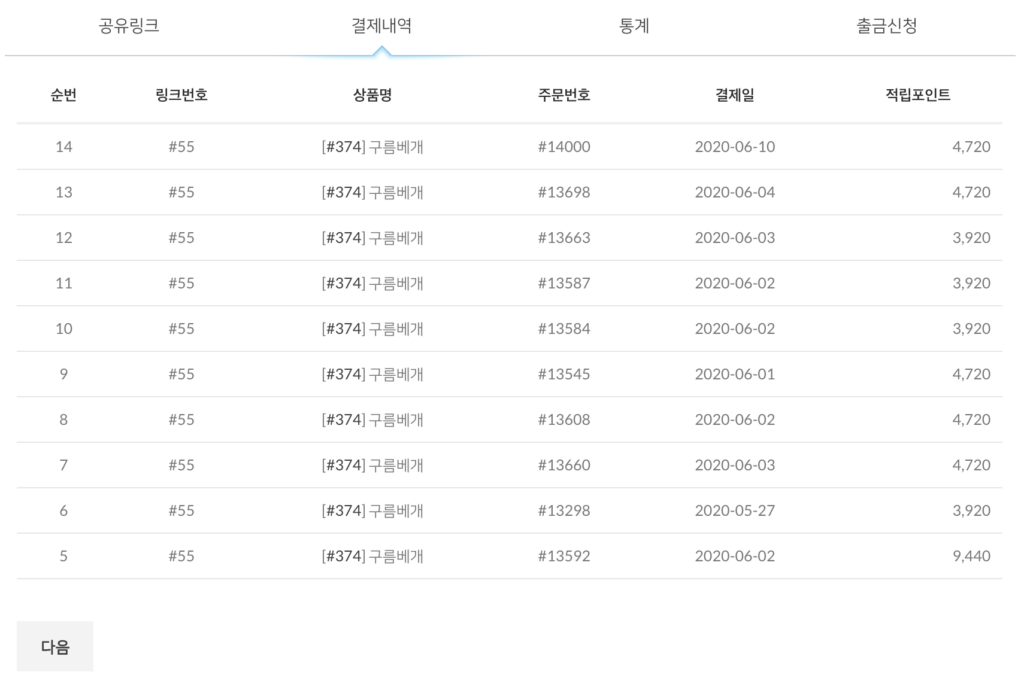Select order number #13663
Viewport: 1024px width, 681px height.
point(564,238)
